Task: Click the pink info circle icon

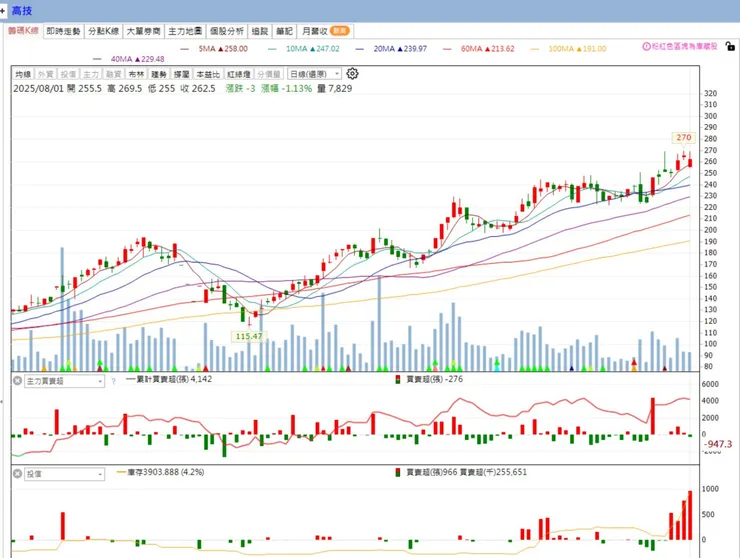Action: 646,46
